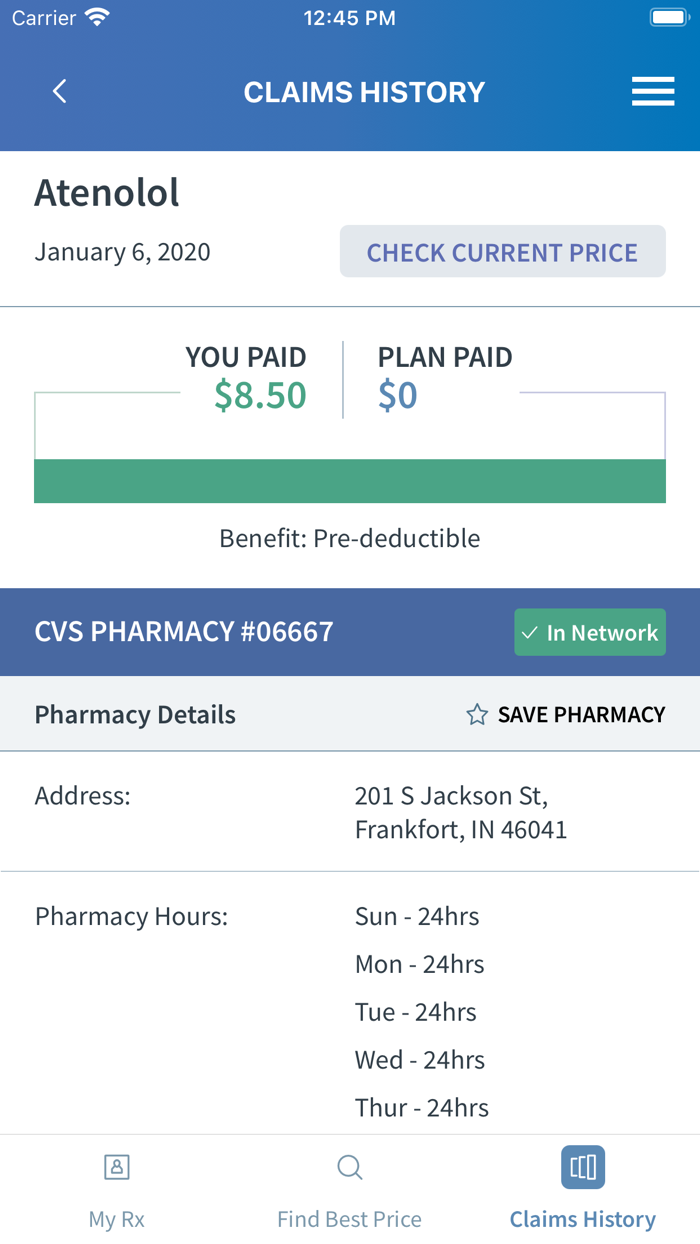
Task: Expand the Pharmacy Details section
Action: point(135,714)
